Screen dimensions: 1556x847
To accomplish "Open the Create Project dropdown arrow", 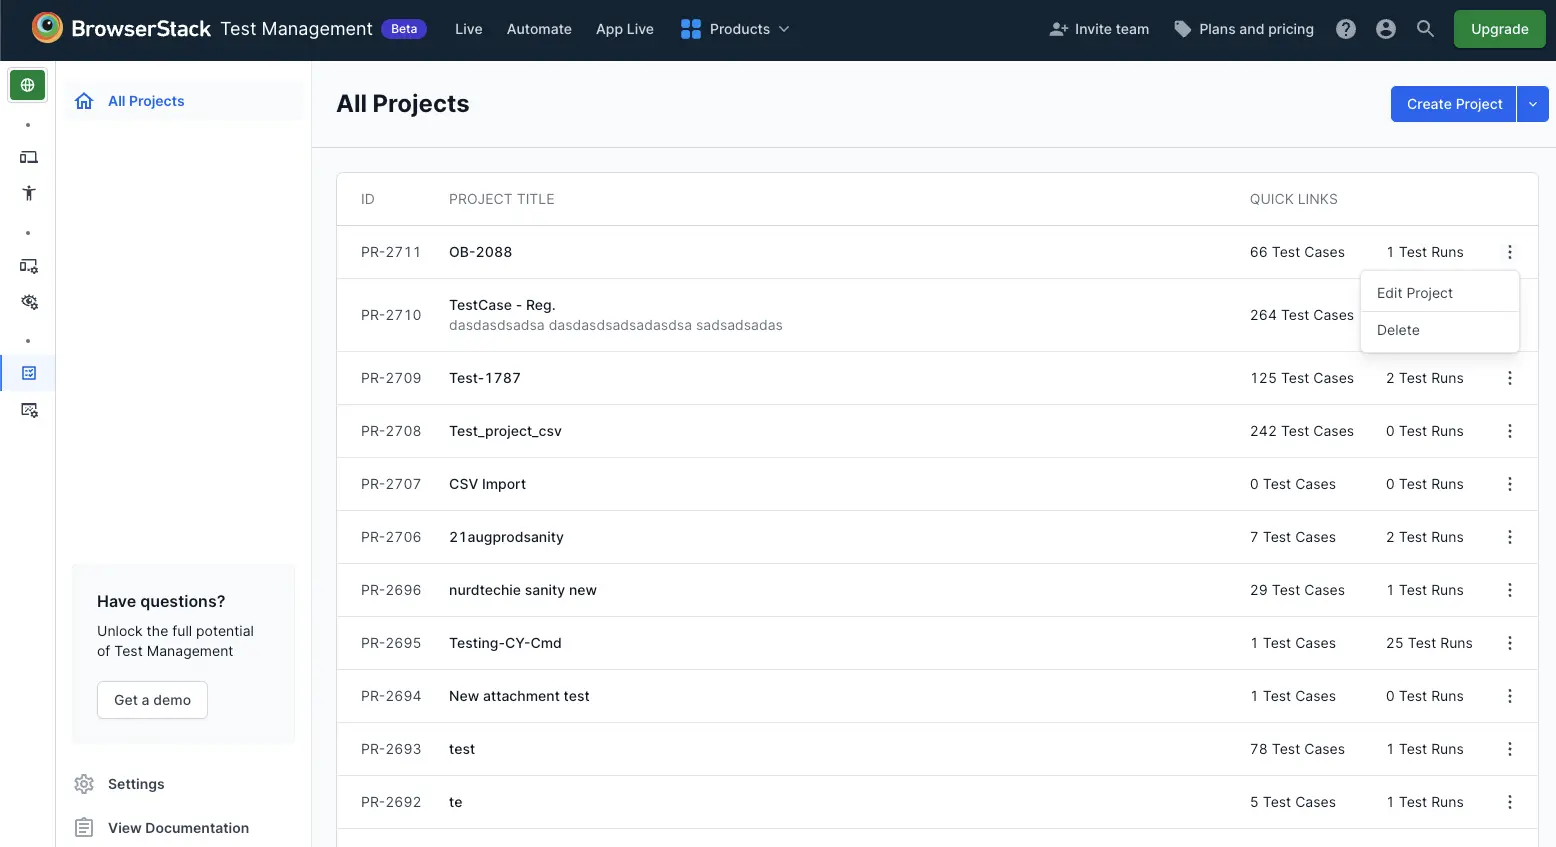I will [x=1533, y=104].
